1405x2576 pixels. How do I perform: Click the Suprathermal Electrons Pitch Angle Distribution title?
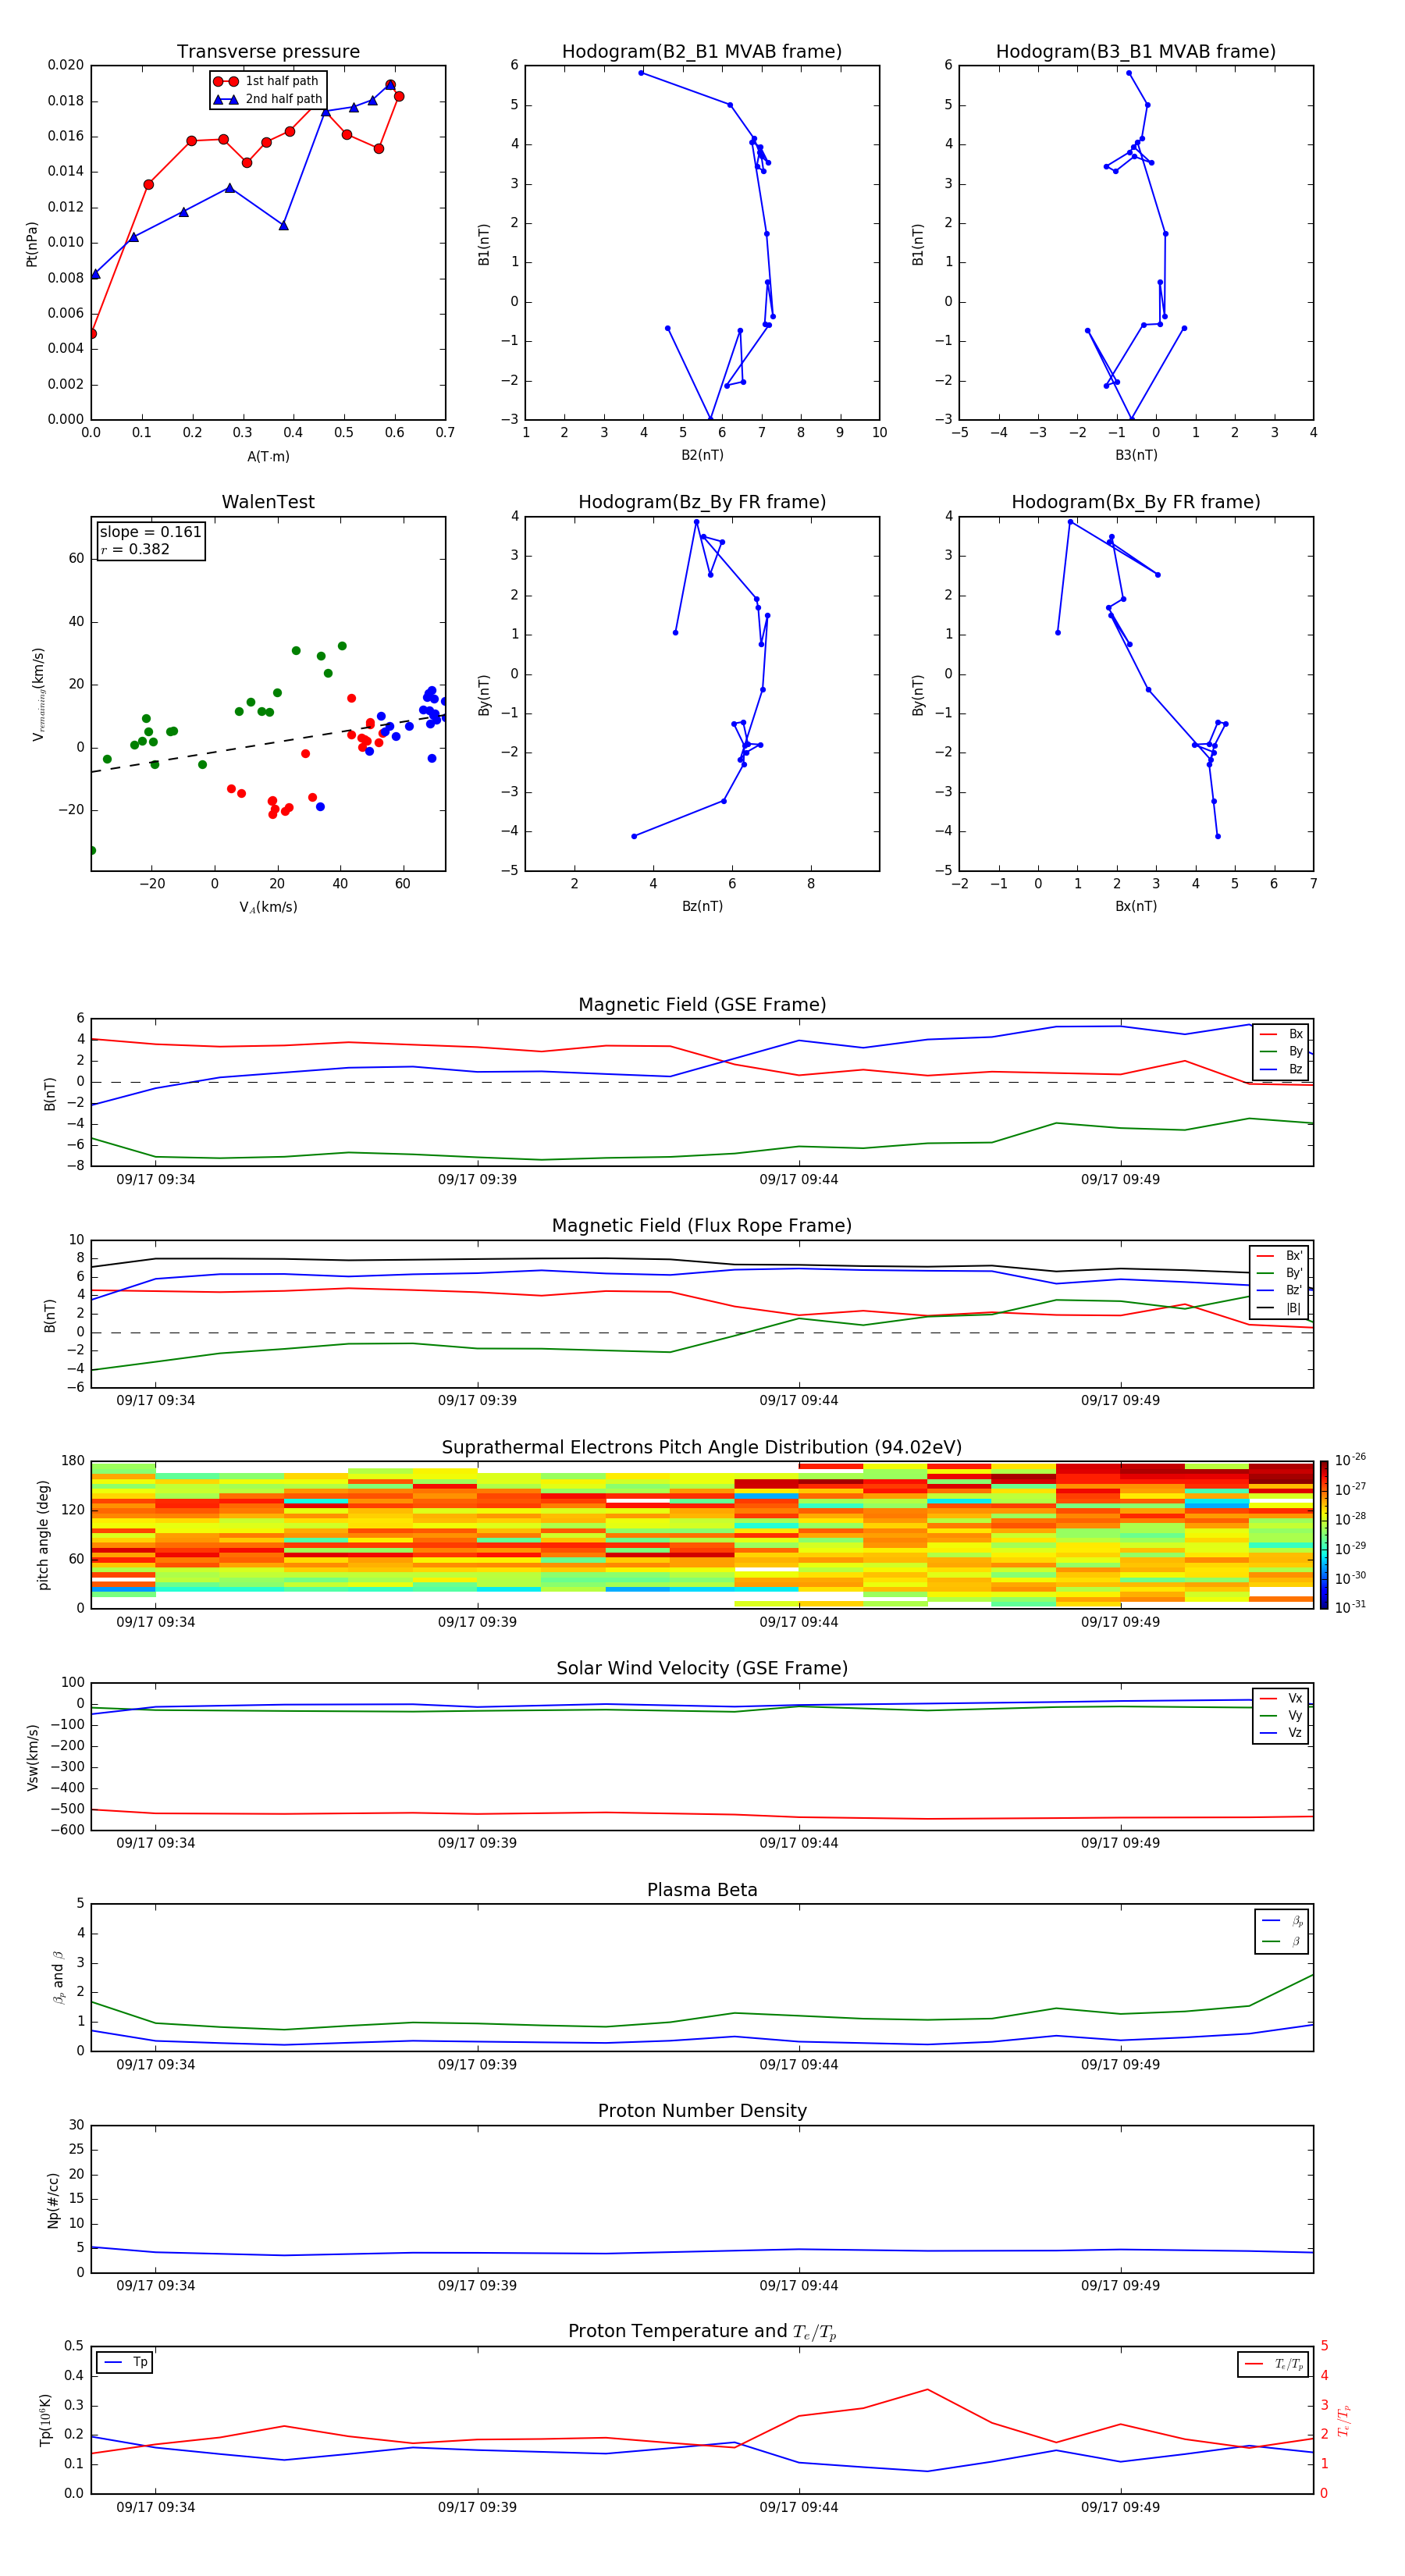[702, 1448]
